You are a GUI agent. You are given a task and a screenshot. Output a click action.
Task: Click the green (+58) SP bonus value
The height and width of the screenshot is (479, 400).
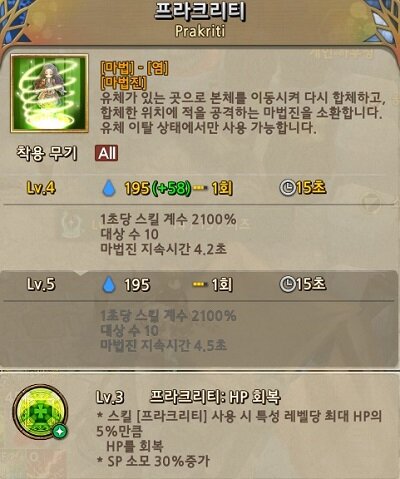point(171,188)
